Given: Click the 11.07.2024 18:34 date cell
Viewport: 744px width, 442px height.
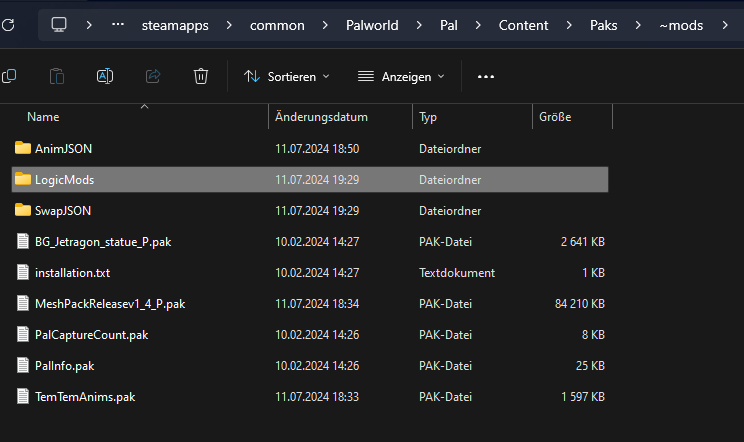Looking at the screenshot, I should pyautogui.click(x=317, y=304).
